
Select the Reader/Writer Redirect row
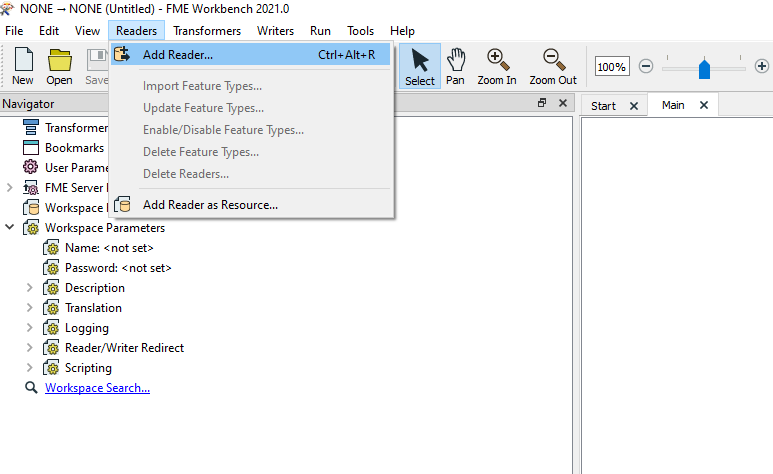coord(124,348)
